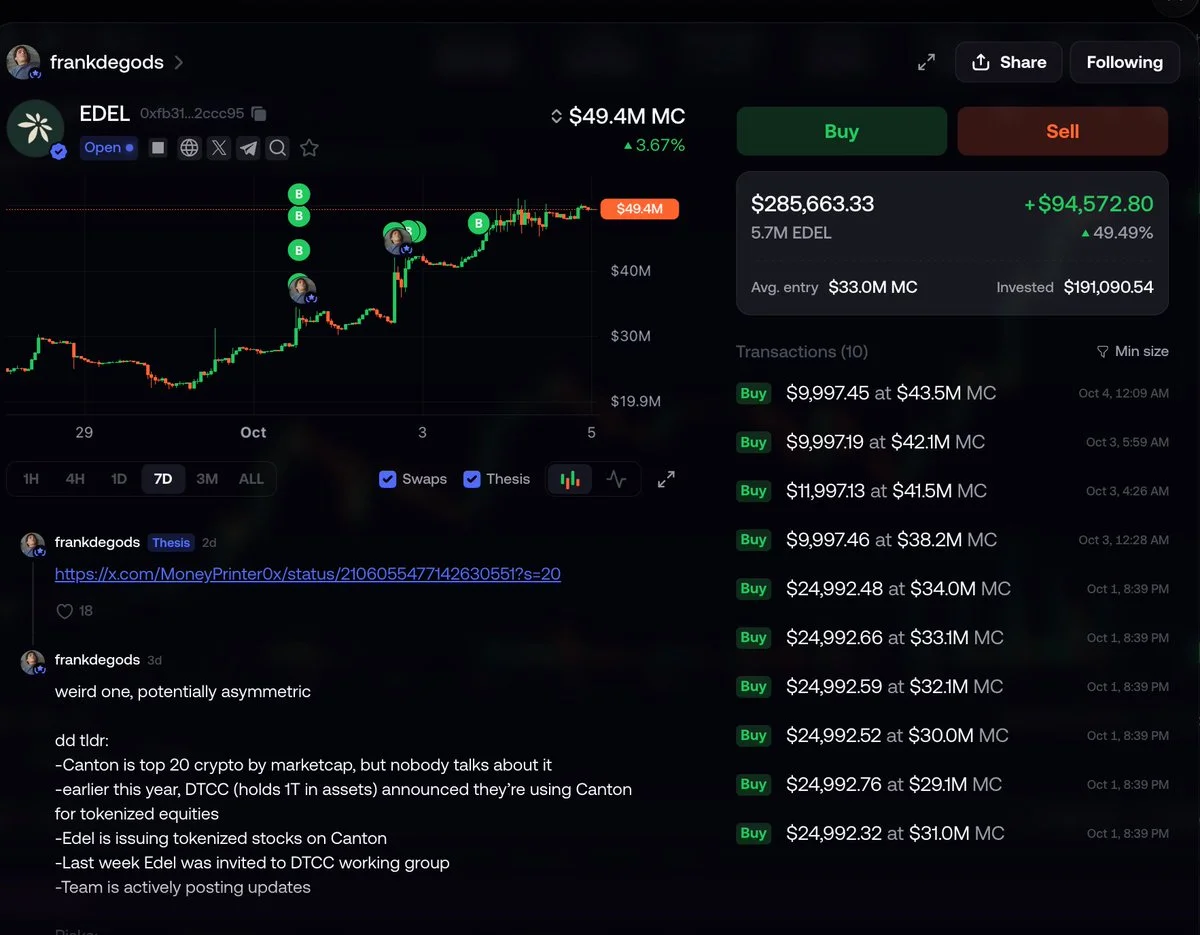Select the $9,997.19 at $42.1M MC transaction

click(952, 442)
